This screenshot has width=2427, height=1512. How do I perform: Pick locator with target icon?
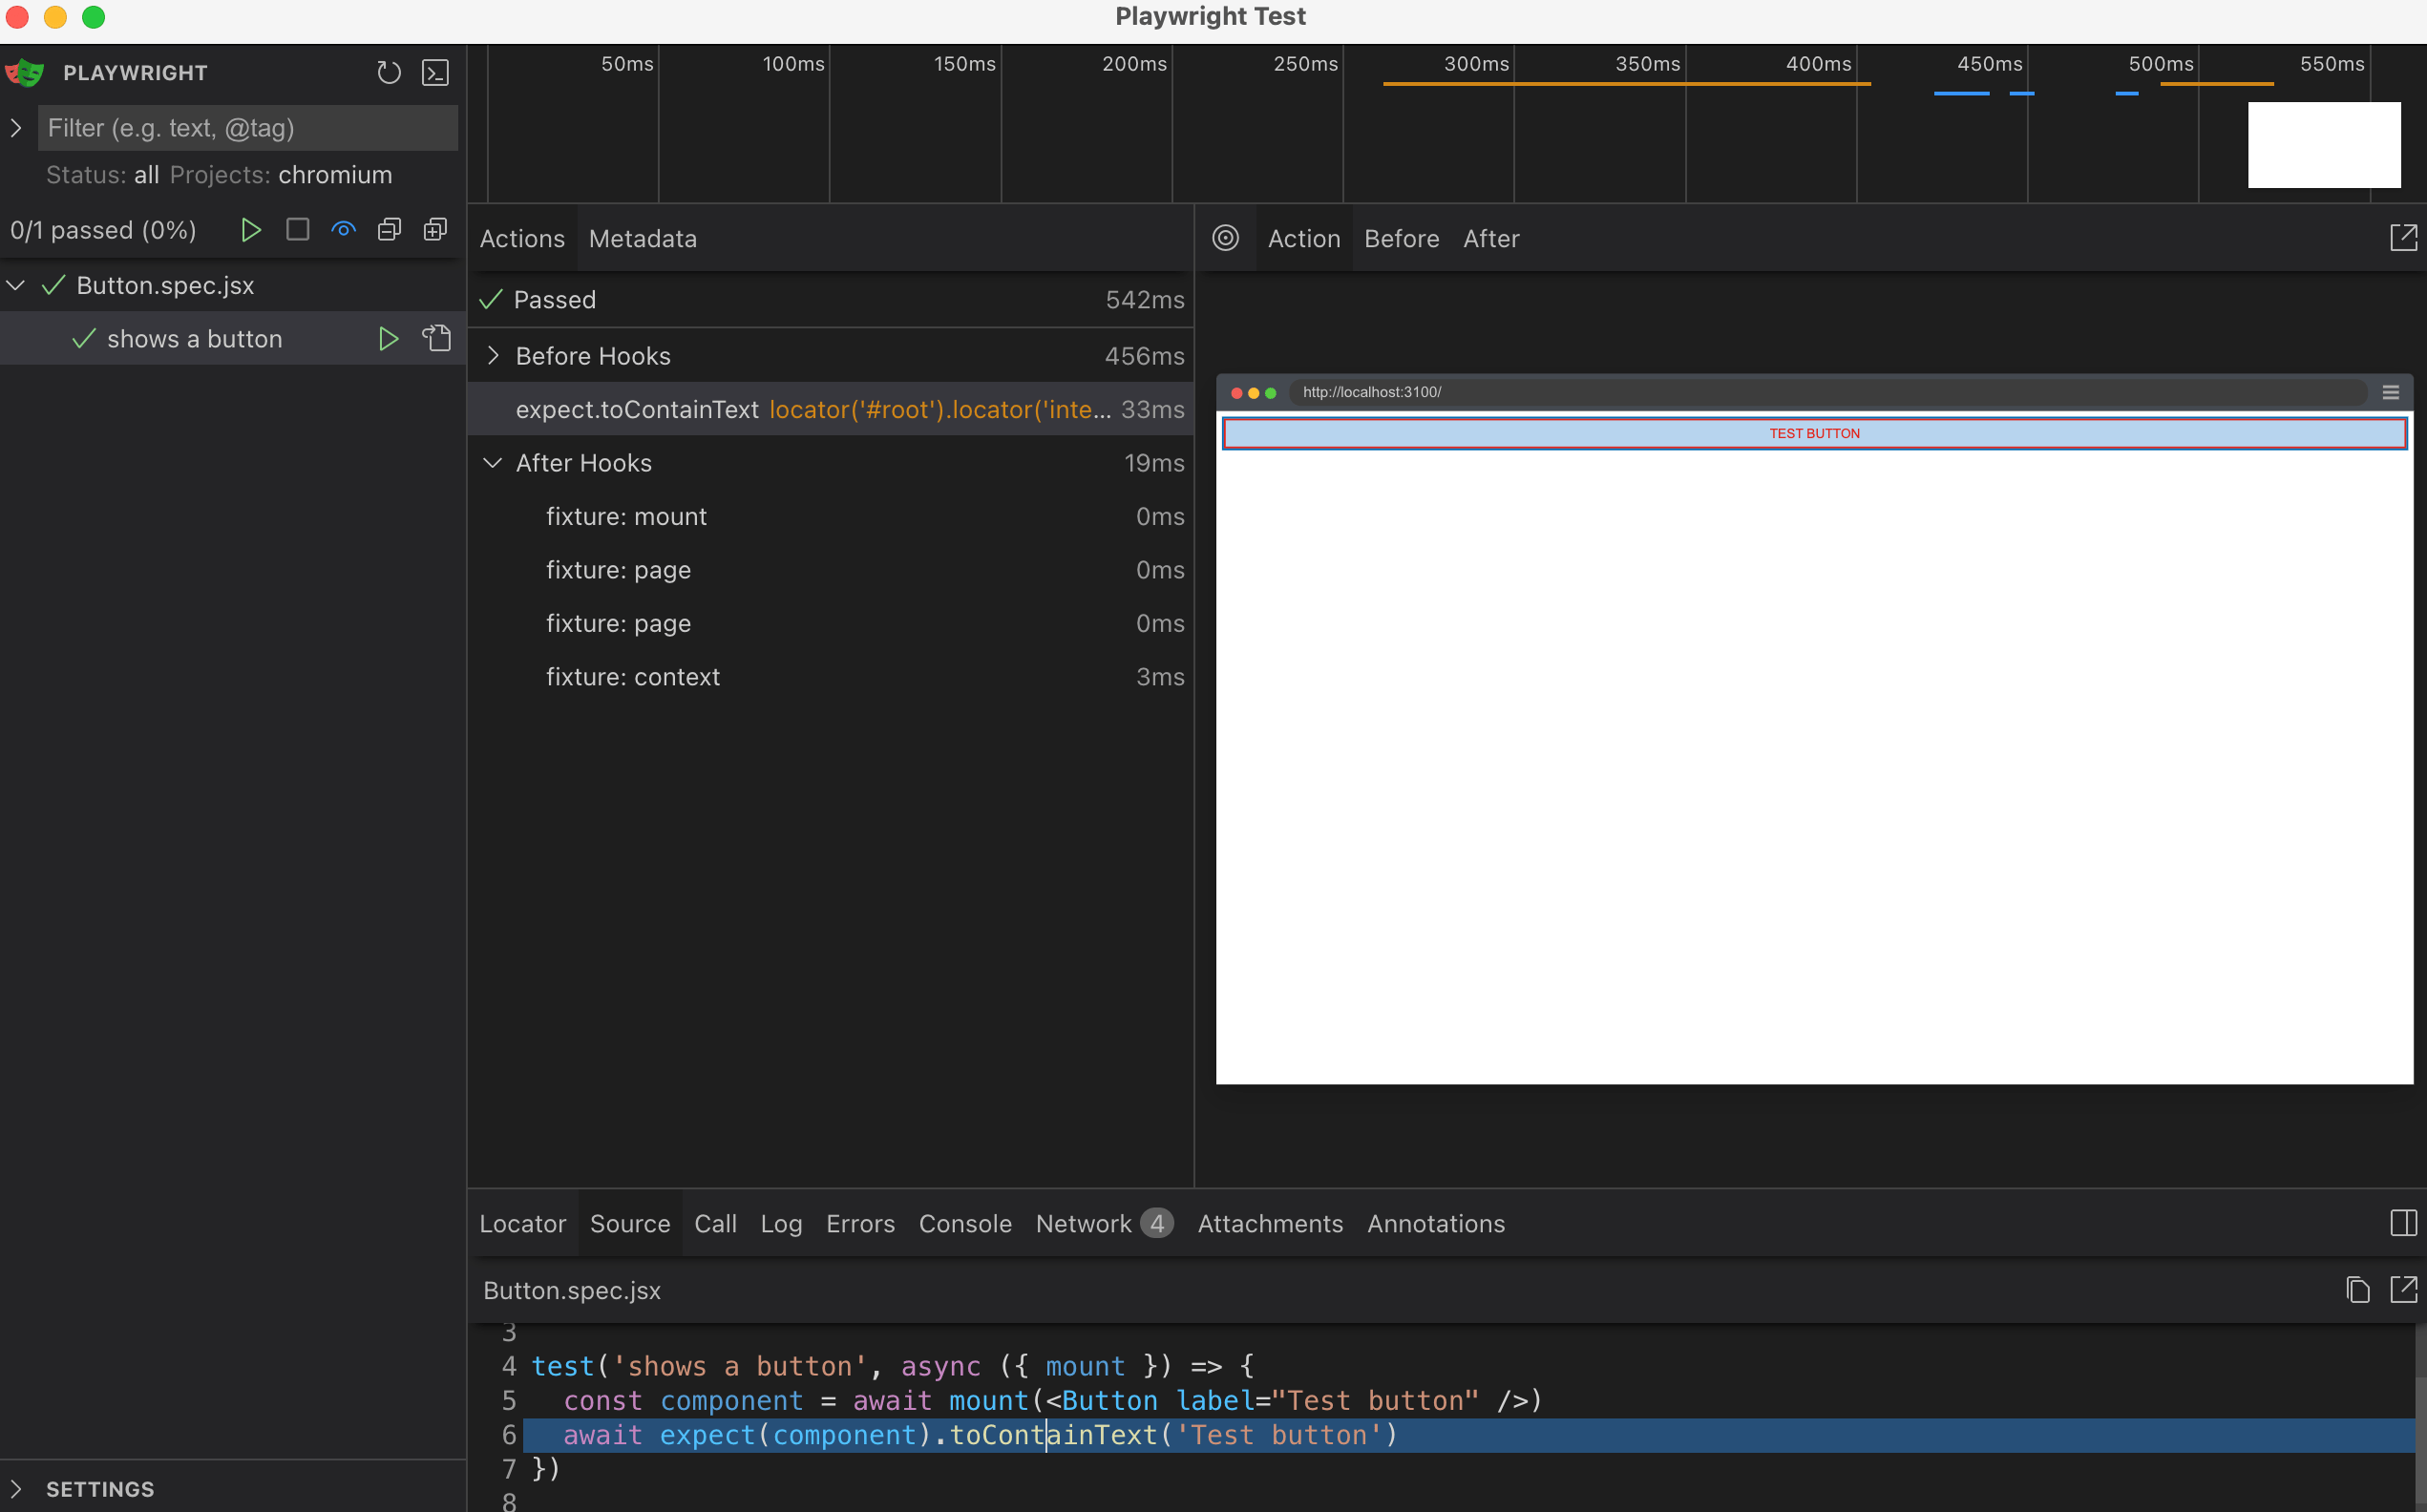click(x=1225, y=238)
